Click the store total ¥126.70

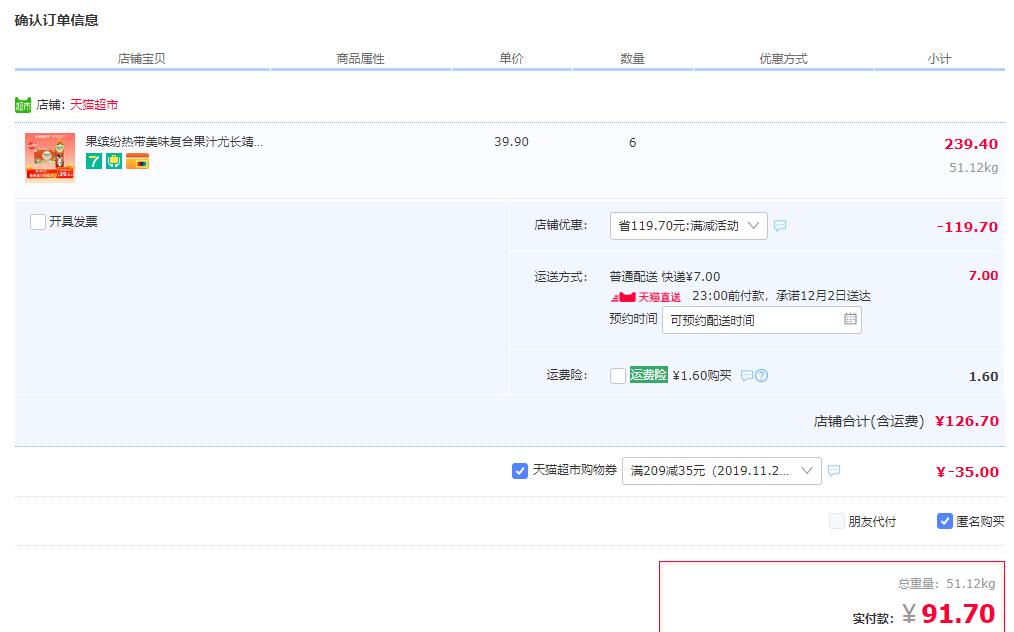click(x=967, y=421)
